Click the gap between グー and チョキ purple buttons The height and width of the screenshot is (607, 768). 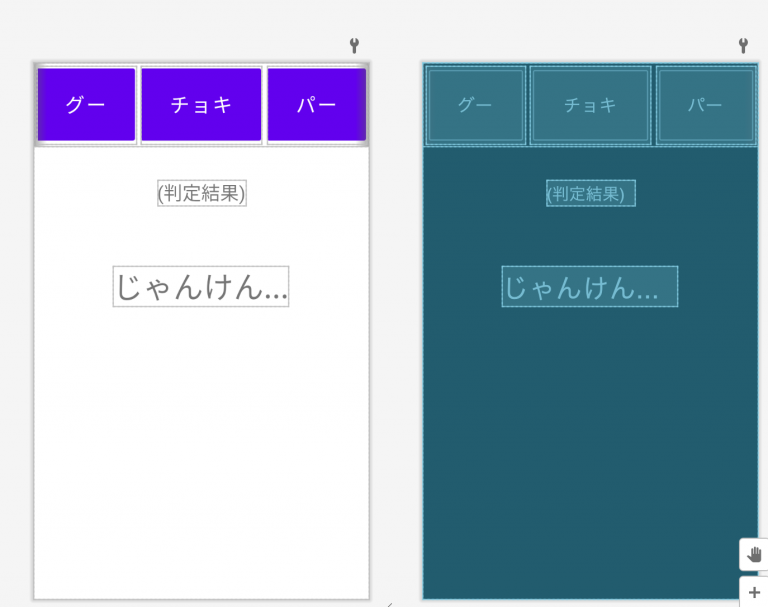(x=139, y=105)
